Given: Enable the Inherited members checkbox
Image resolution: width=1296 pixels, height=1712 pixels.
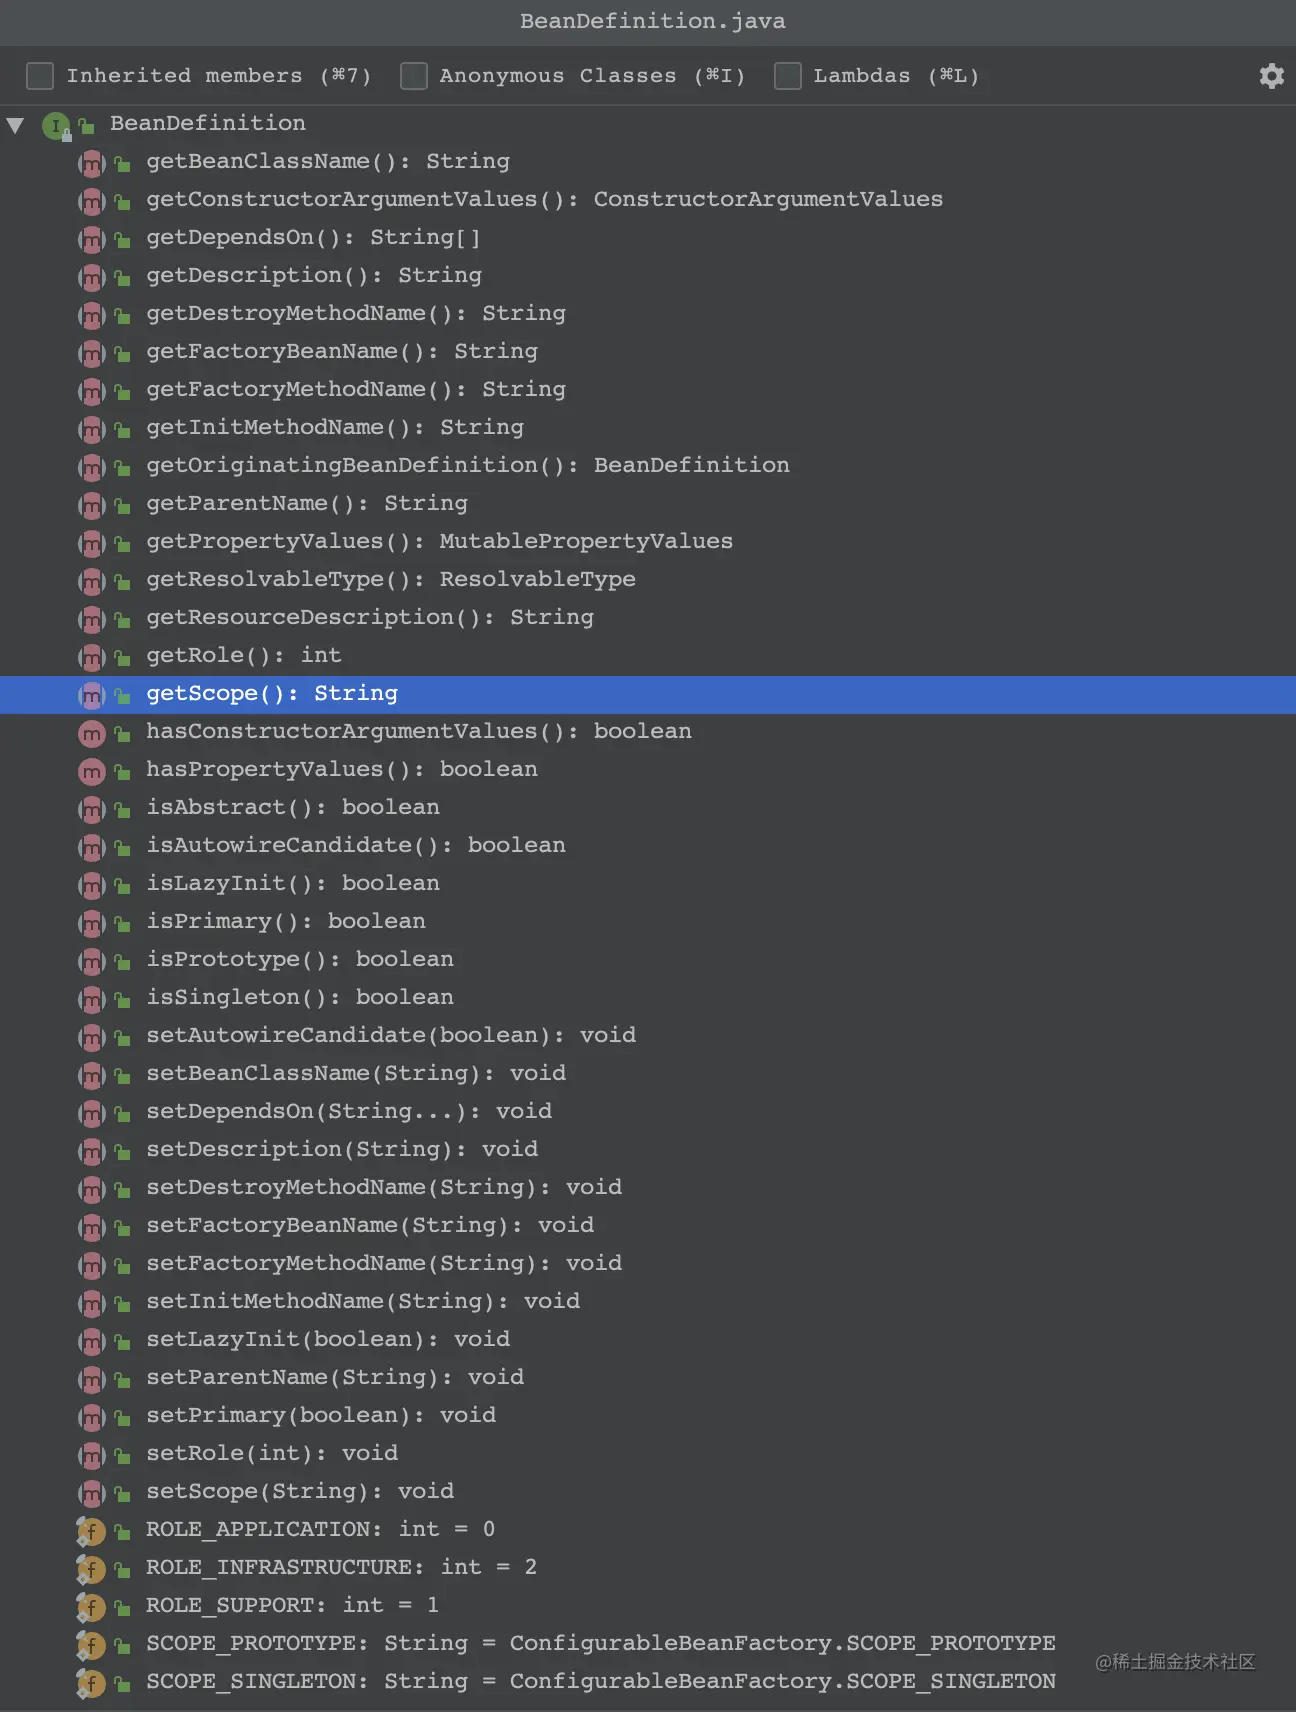Looking at the screenshot, I should [40, 76].
